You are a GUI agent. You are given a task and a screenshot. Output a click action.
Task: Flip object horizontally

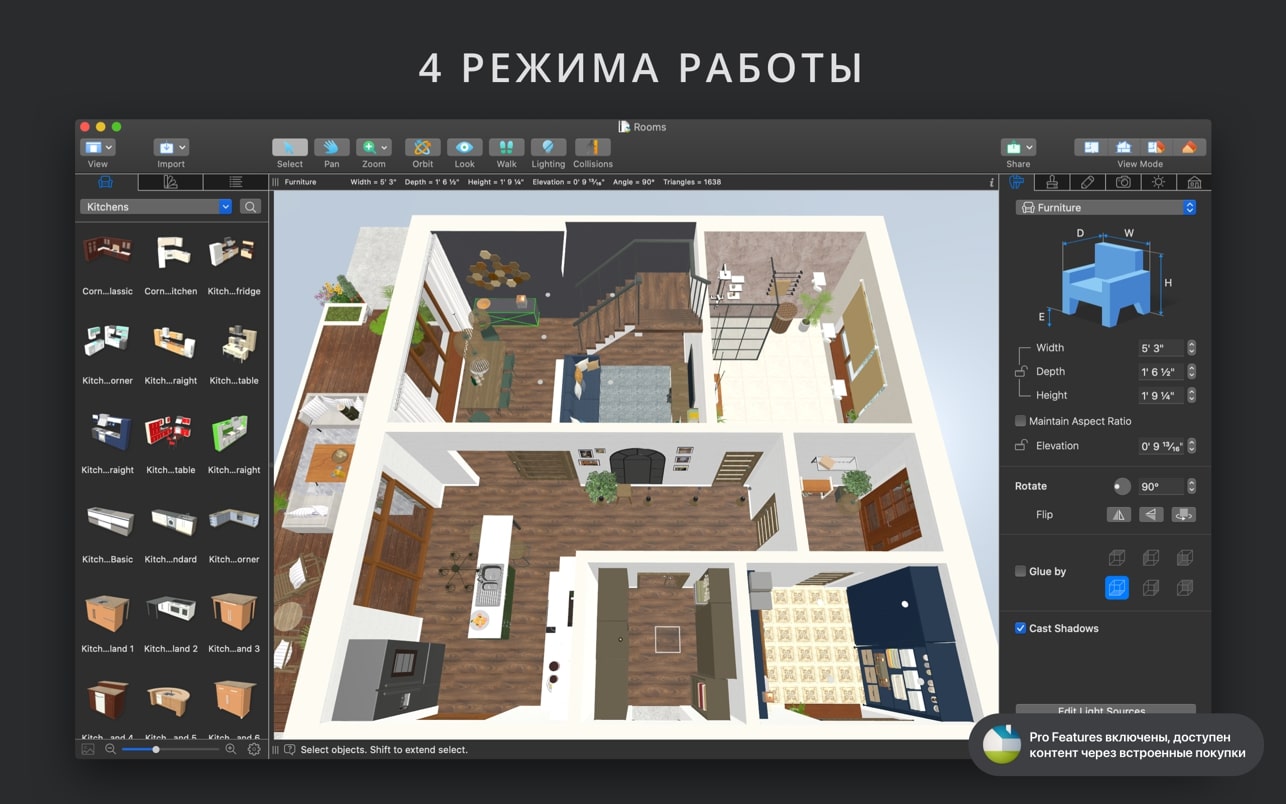point(1118,515)
